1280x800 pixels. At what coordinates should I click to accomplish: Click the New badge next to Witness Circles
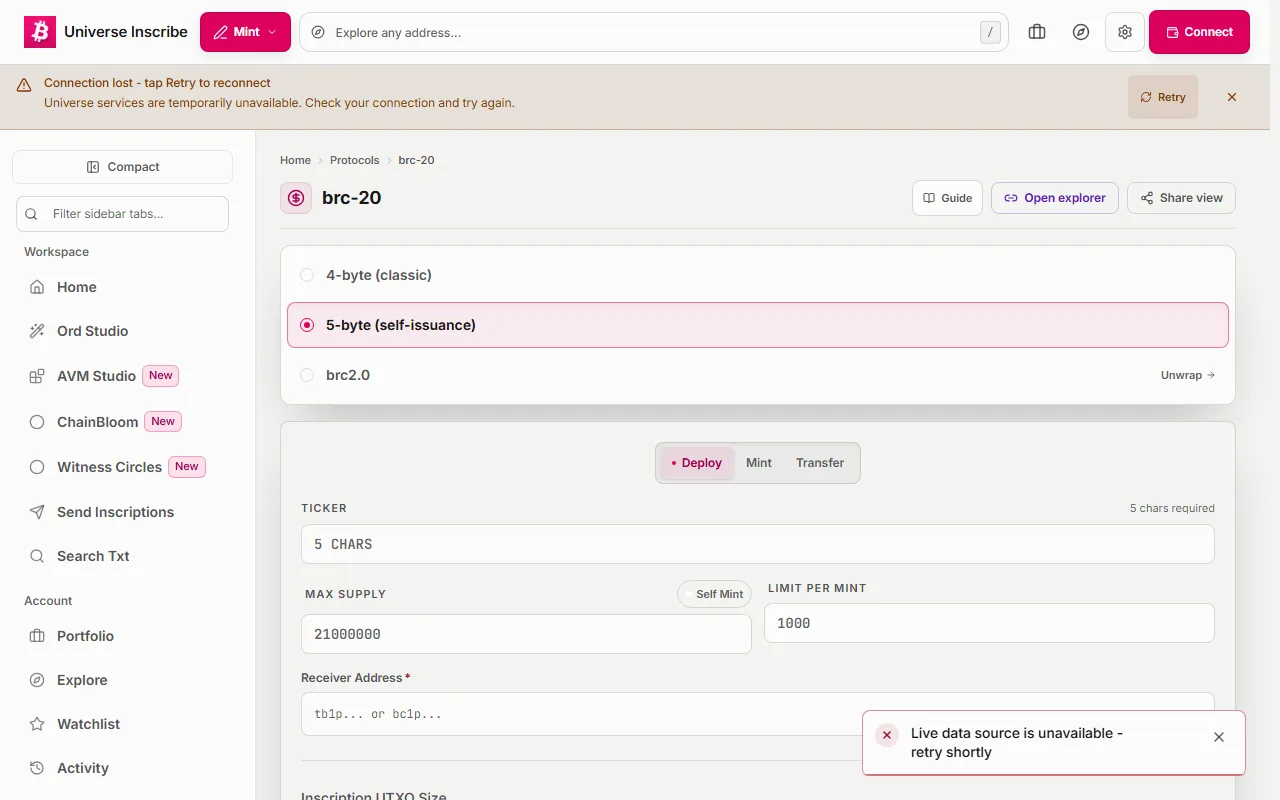click(x=187, y=467)
